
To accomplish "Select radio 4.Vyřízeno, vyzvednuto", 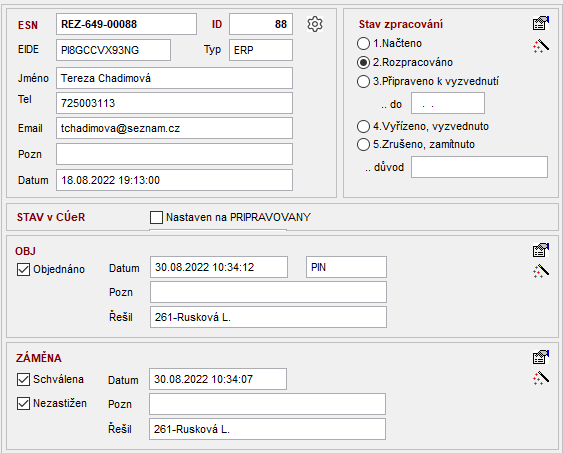I will tap(363, 126).
